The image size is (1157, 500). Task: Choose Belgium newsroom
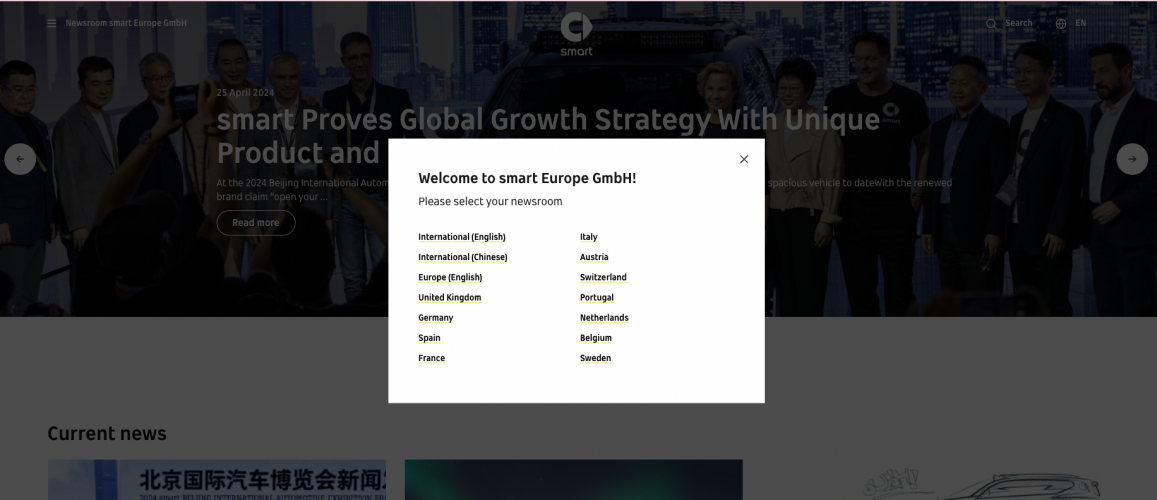click(x=595, y=338)
